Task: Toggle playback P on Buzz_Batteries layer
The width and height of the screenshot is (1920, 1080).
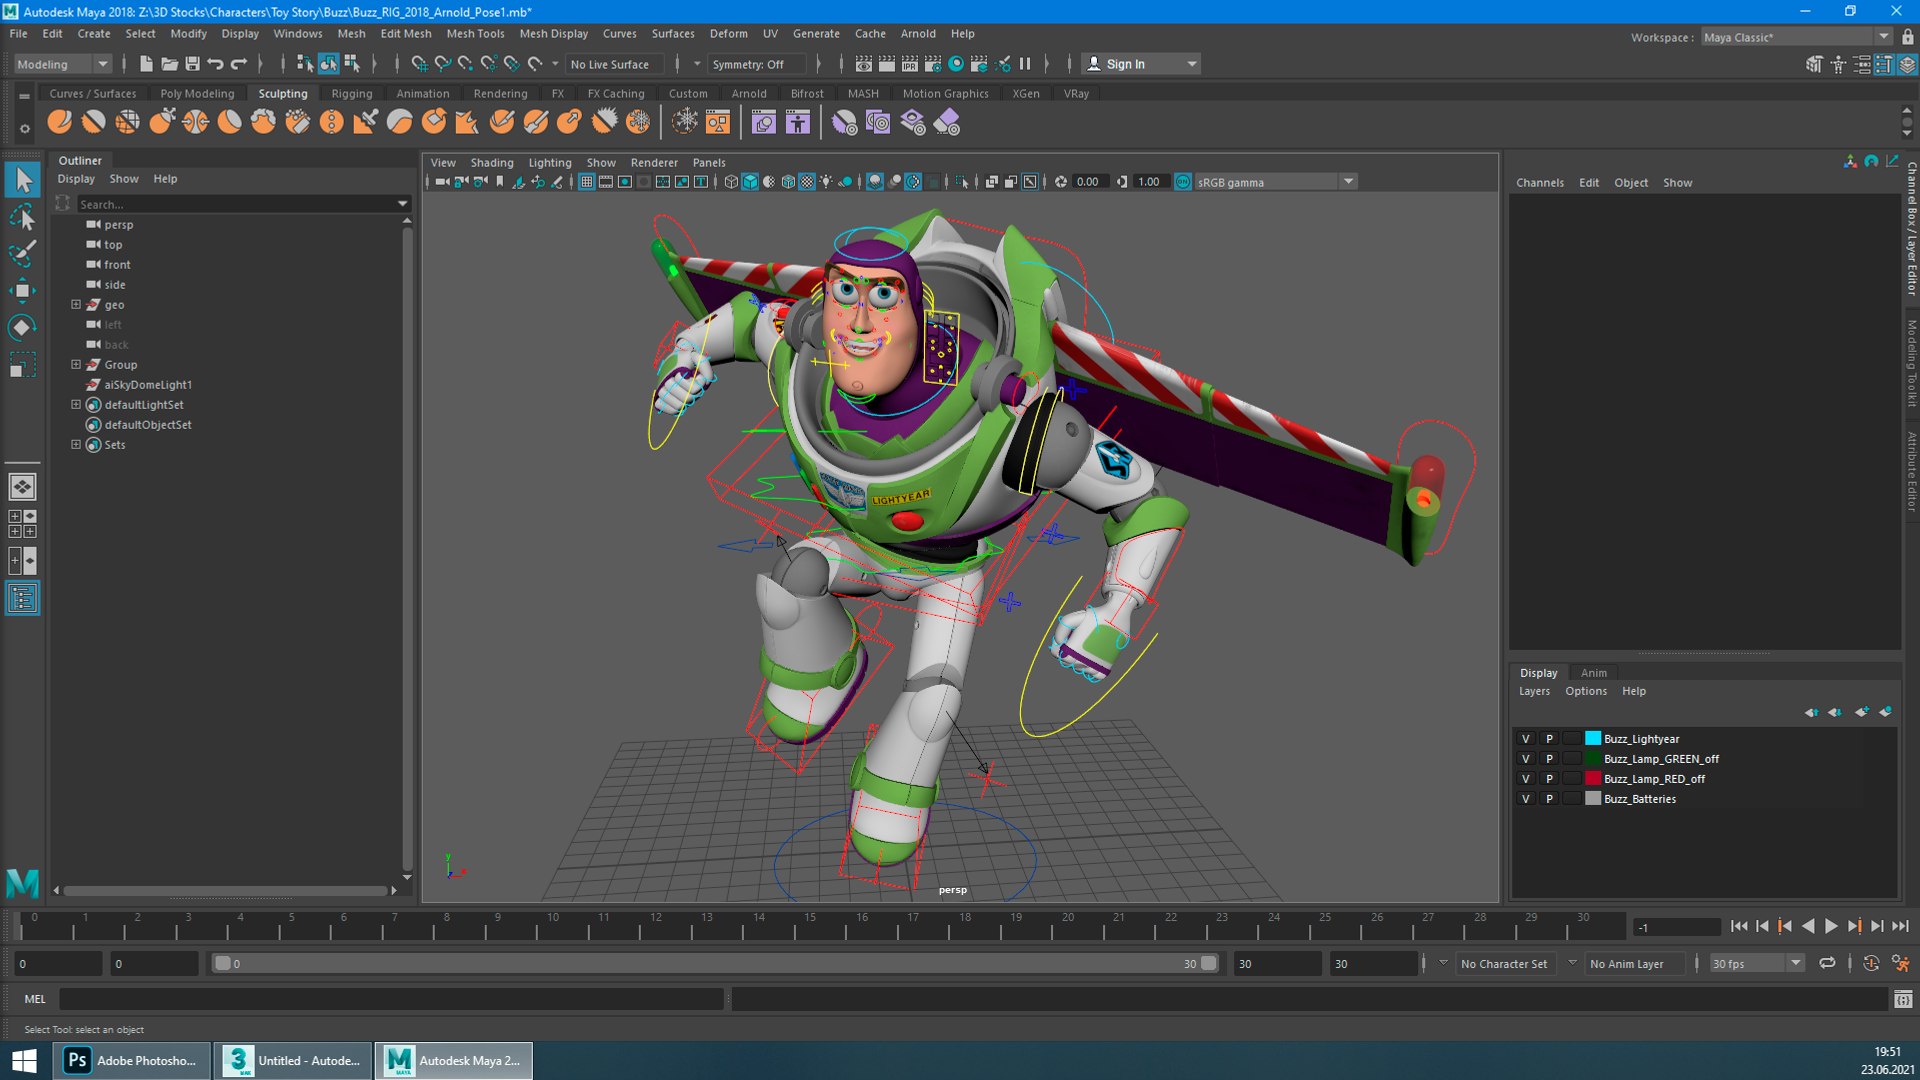Action: pos(1550,799)
